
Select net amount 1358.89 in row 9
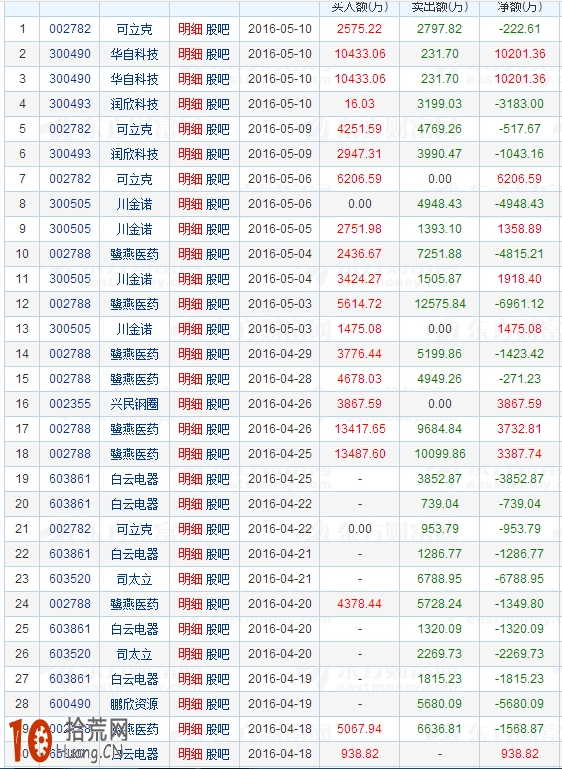520,229
